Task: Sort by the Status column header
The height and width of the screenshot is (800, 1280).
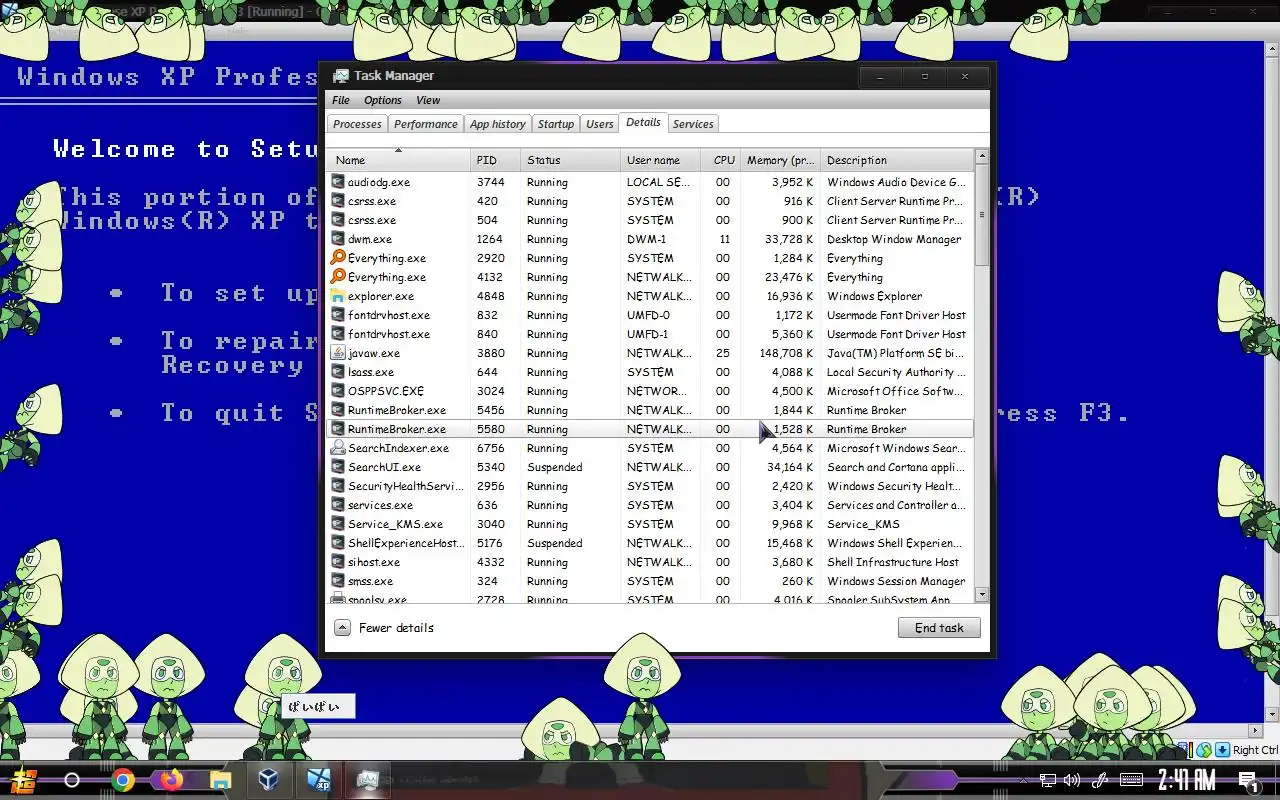Action: pos(570,160)
